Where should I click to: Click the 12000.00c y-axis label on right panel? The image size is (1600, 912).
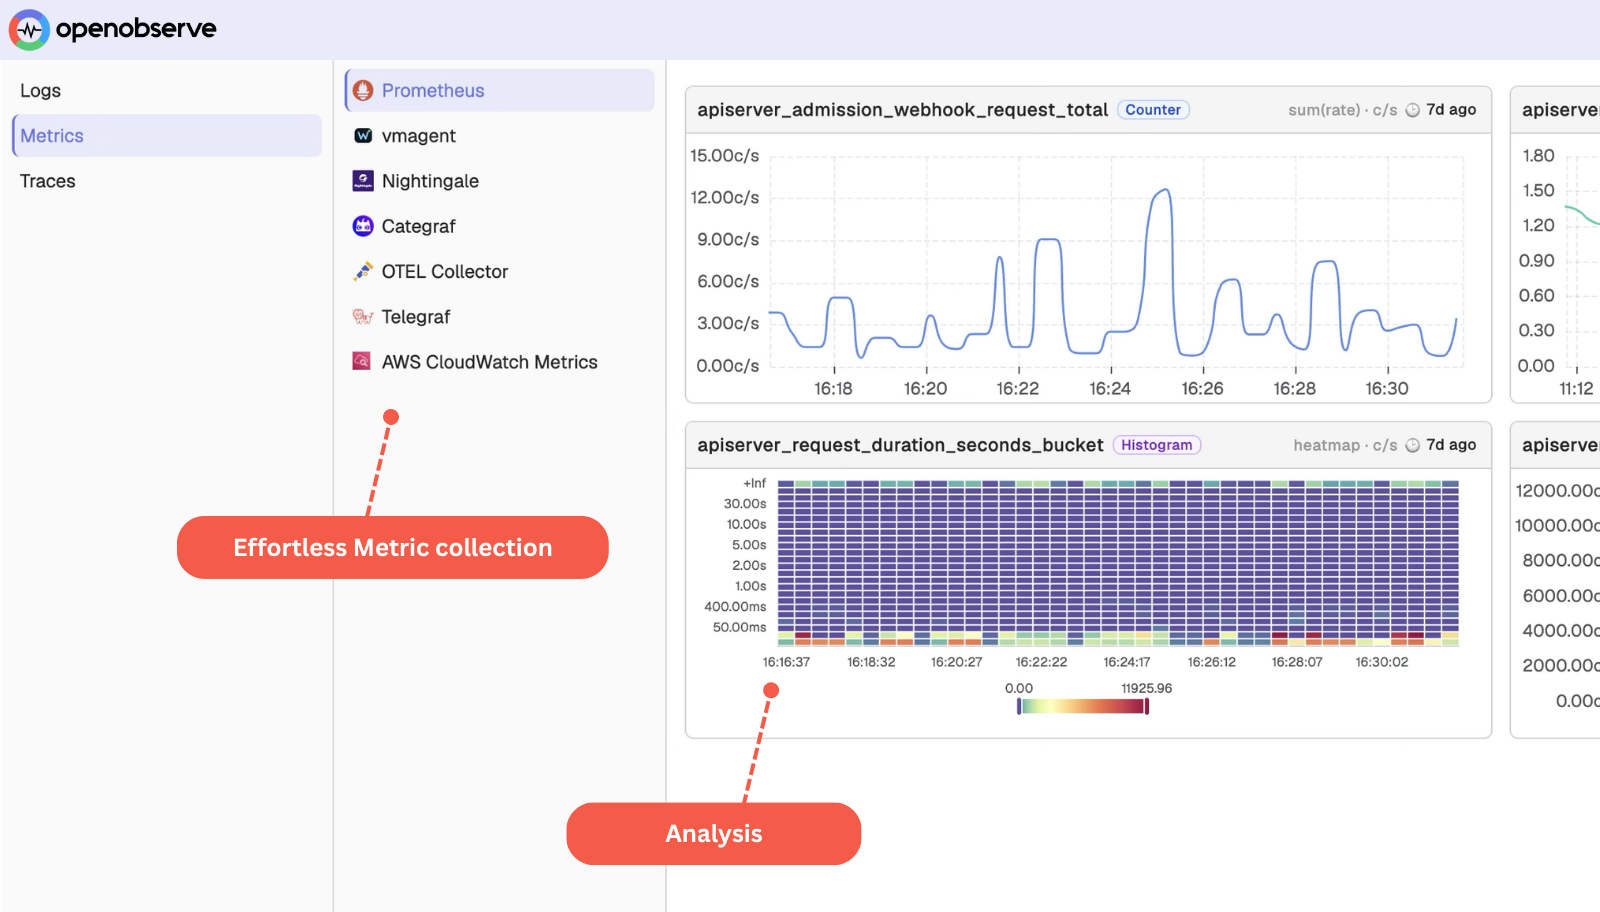pos(1557,491)
